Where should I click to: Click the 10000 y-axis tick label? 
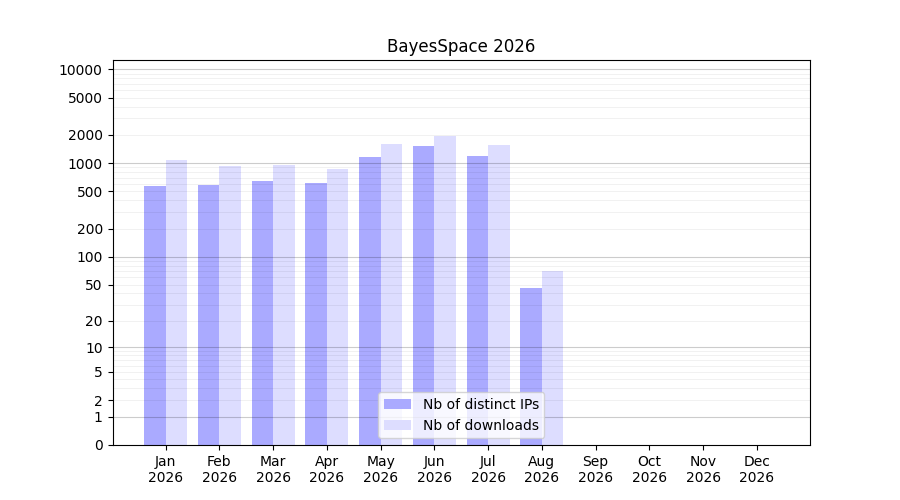click(x=80, y=70)
